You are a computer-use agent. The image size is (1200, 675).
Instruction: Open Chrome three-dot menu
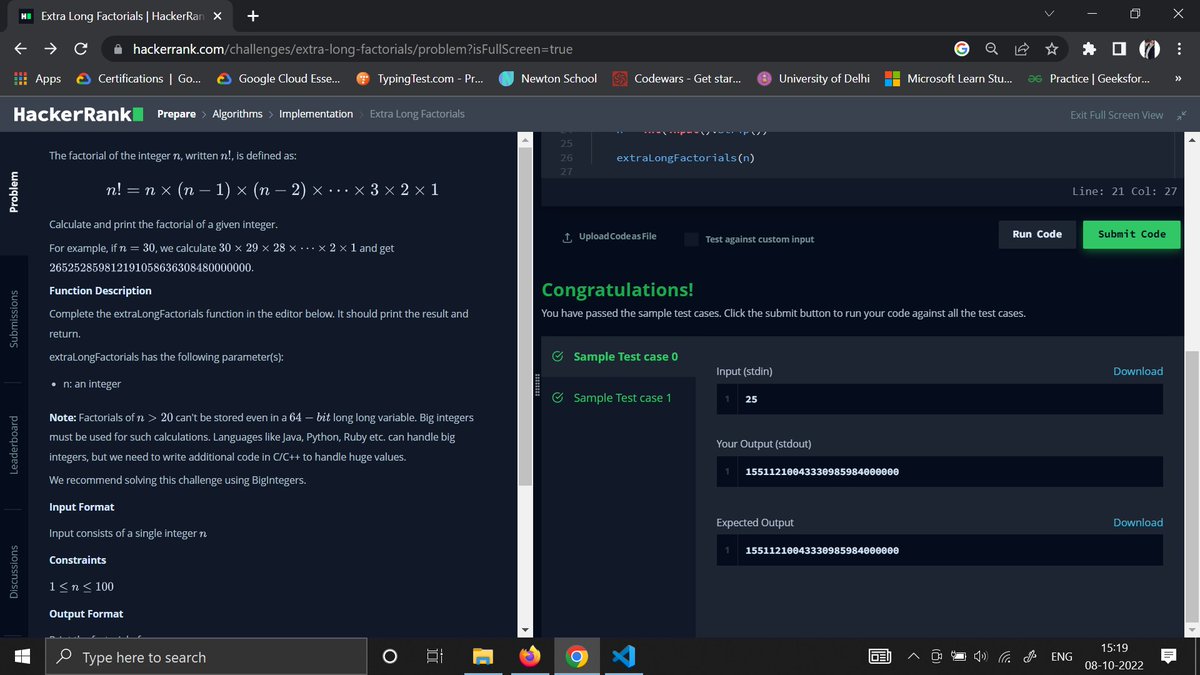[x=1180, y=48]
